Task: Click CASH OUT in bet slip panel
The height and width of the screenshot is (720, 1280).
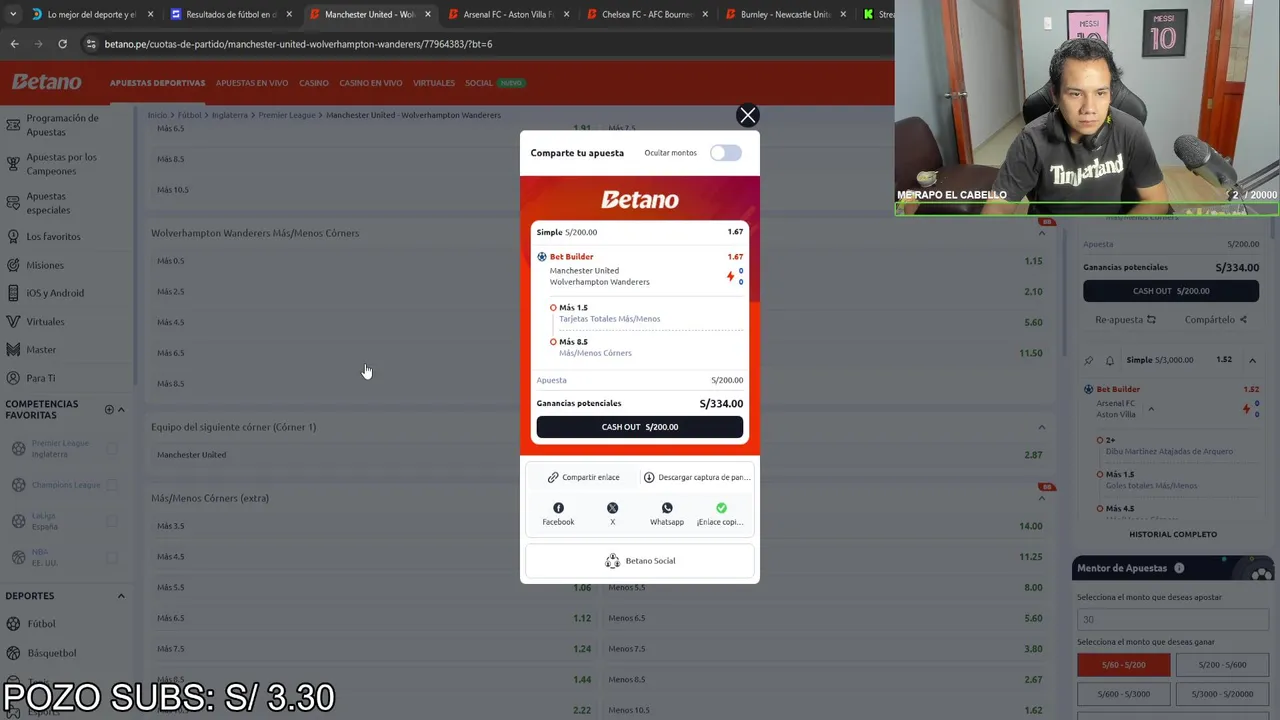Action: pos(1171,291)
